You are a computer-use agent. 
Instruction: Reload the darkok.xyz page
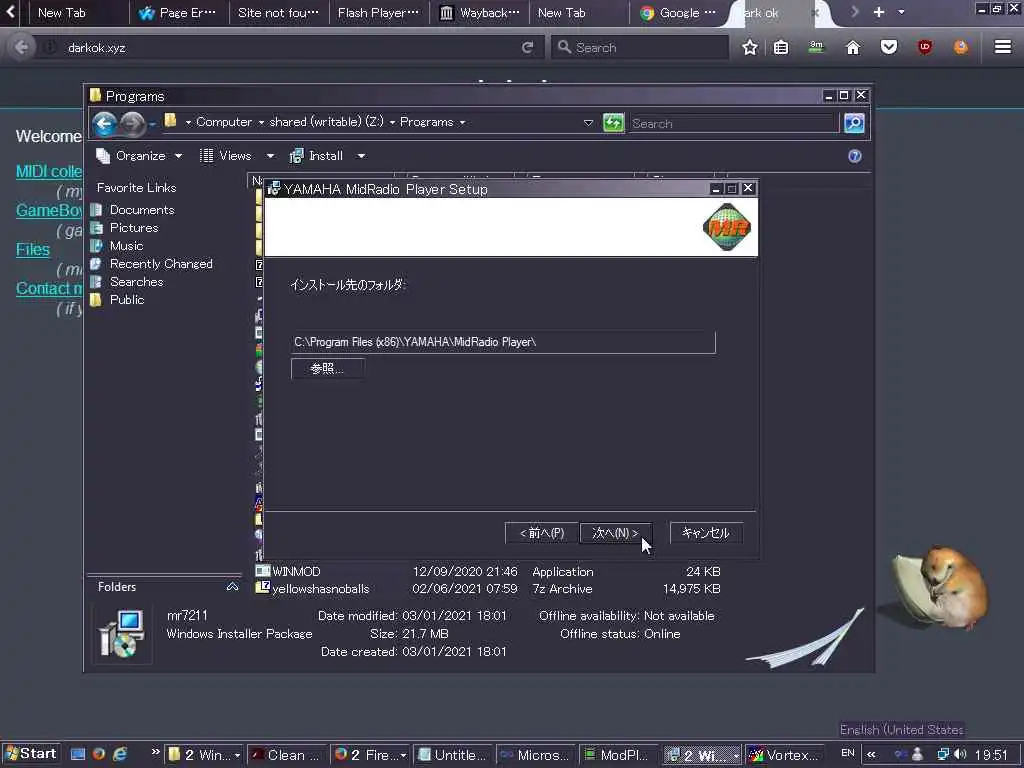pos(527,47)
